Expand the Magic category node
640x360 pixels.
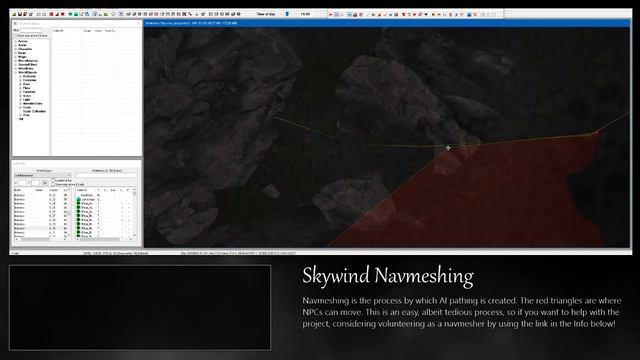[16, 57]
